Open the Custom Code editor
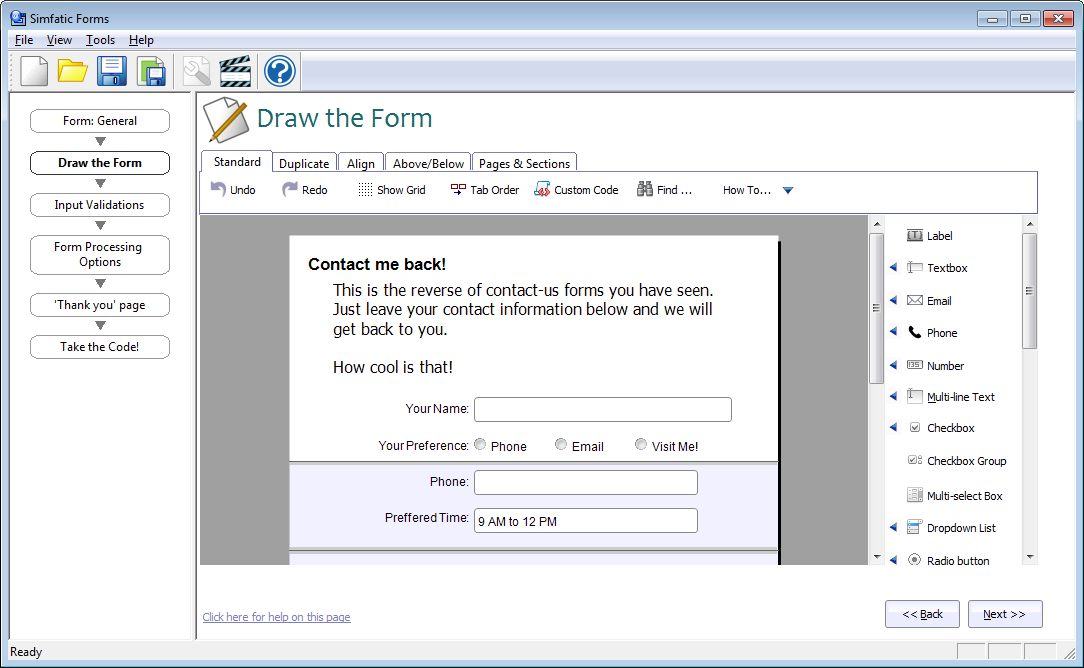 point(576,189)
